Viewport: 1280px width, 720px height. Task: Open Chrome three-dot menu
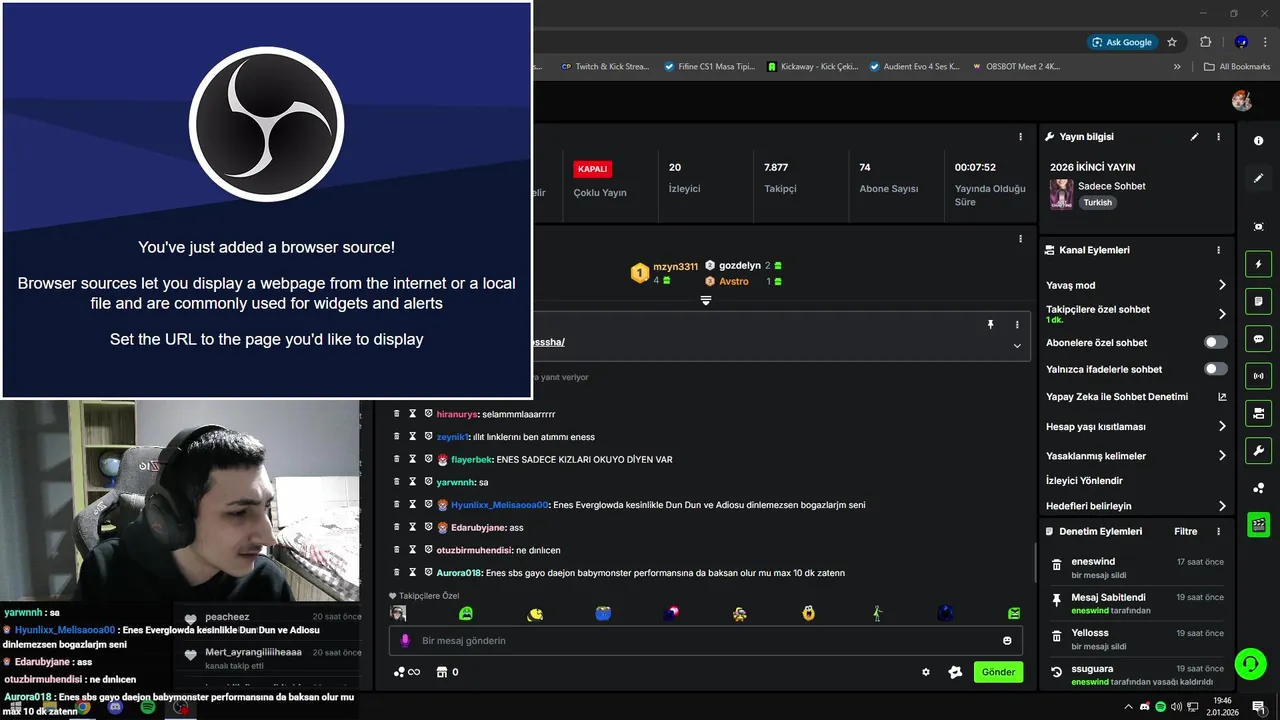tap(1263, 42)
